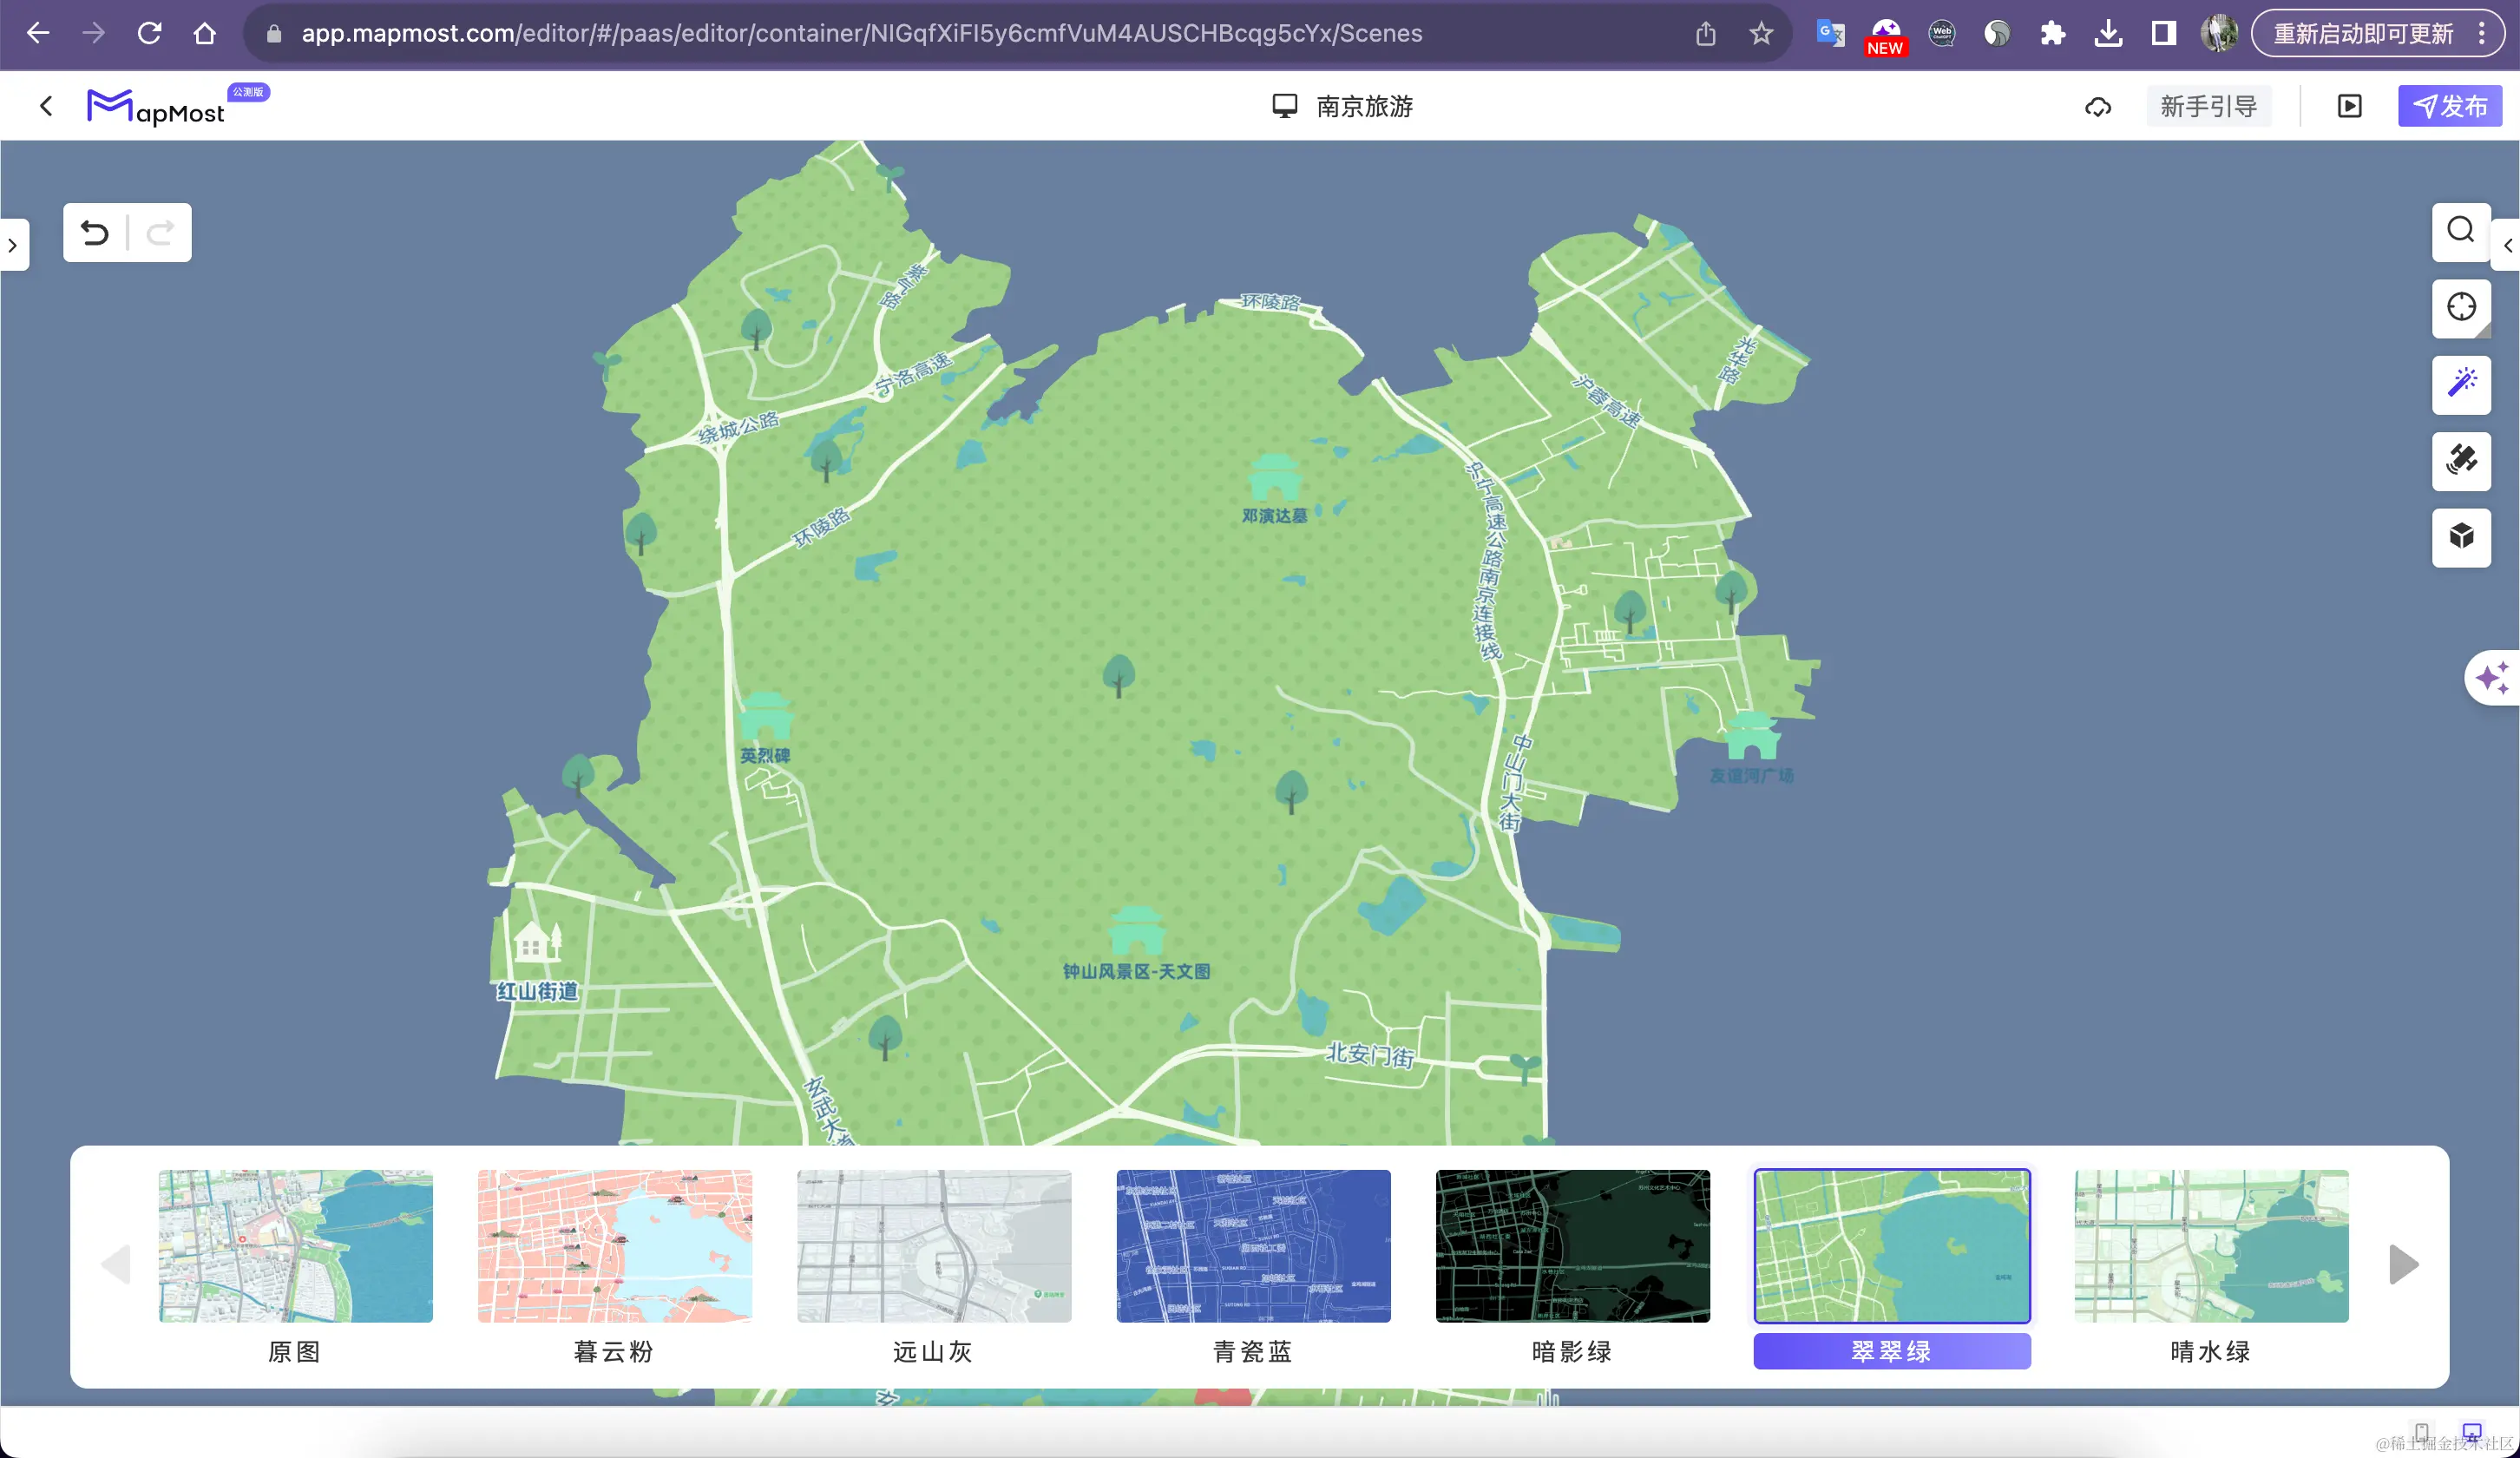Open the user profile avatar
Screen dimensions: 2520x1458
pos(2219,33)
